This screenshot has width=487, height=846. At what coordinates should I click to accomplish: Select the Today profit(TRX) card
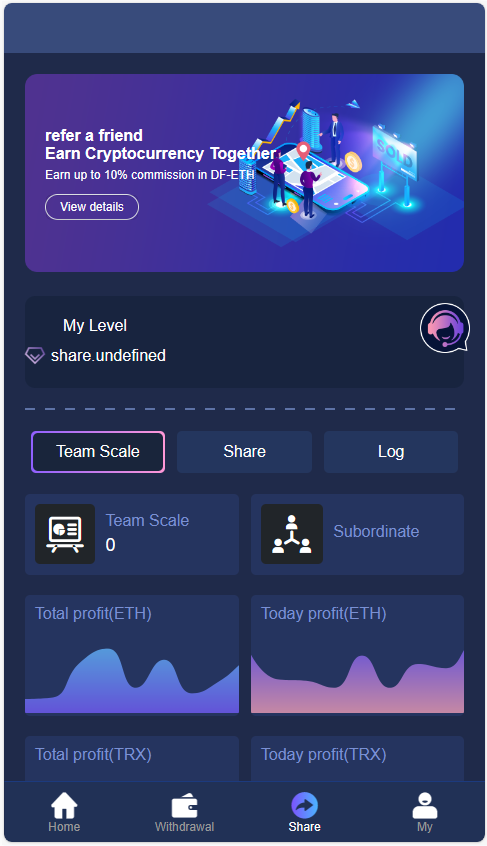357,758
